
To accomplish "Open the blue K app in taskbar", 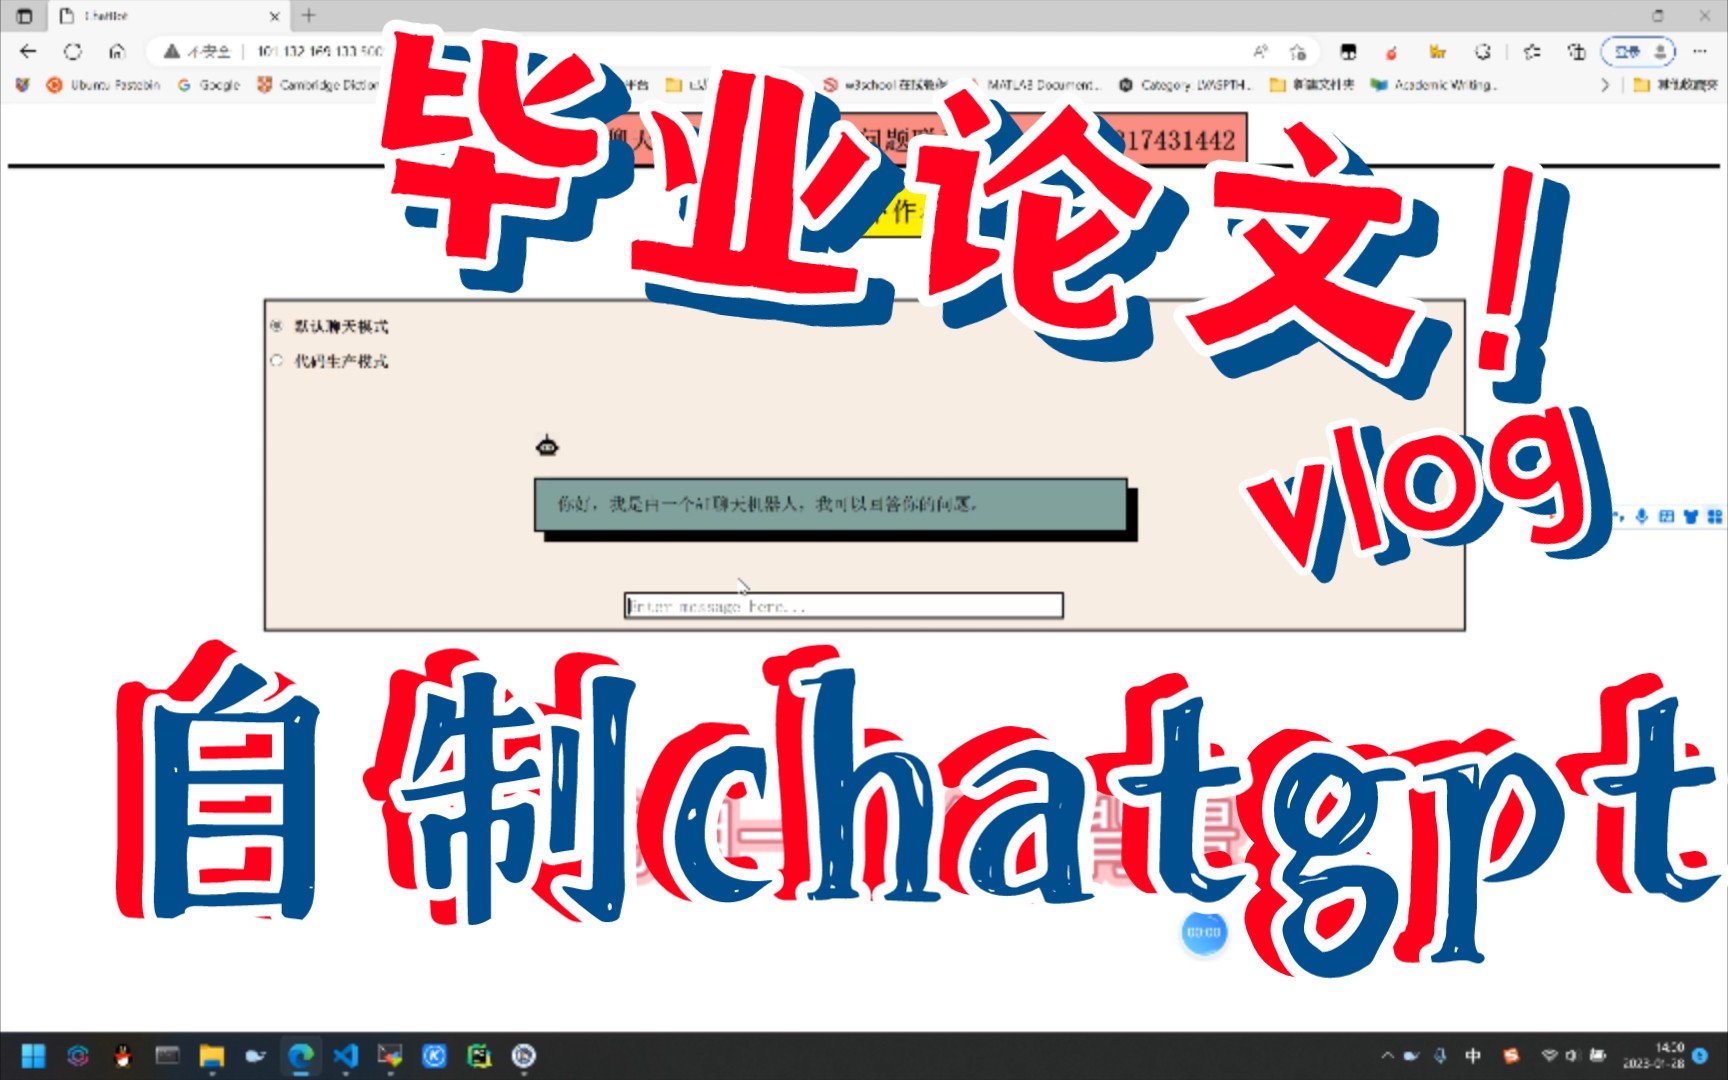I will pyautogui.click(x=434, y=1056).
